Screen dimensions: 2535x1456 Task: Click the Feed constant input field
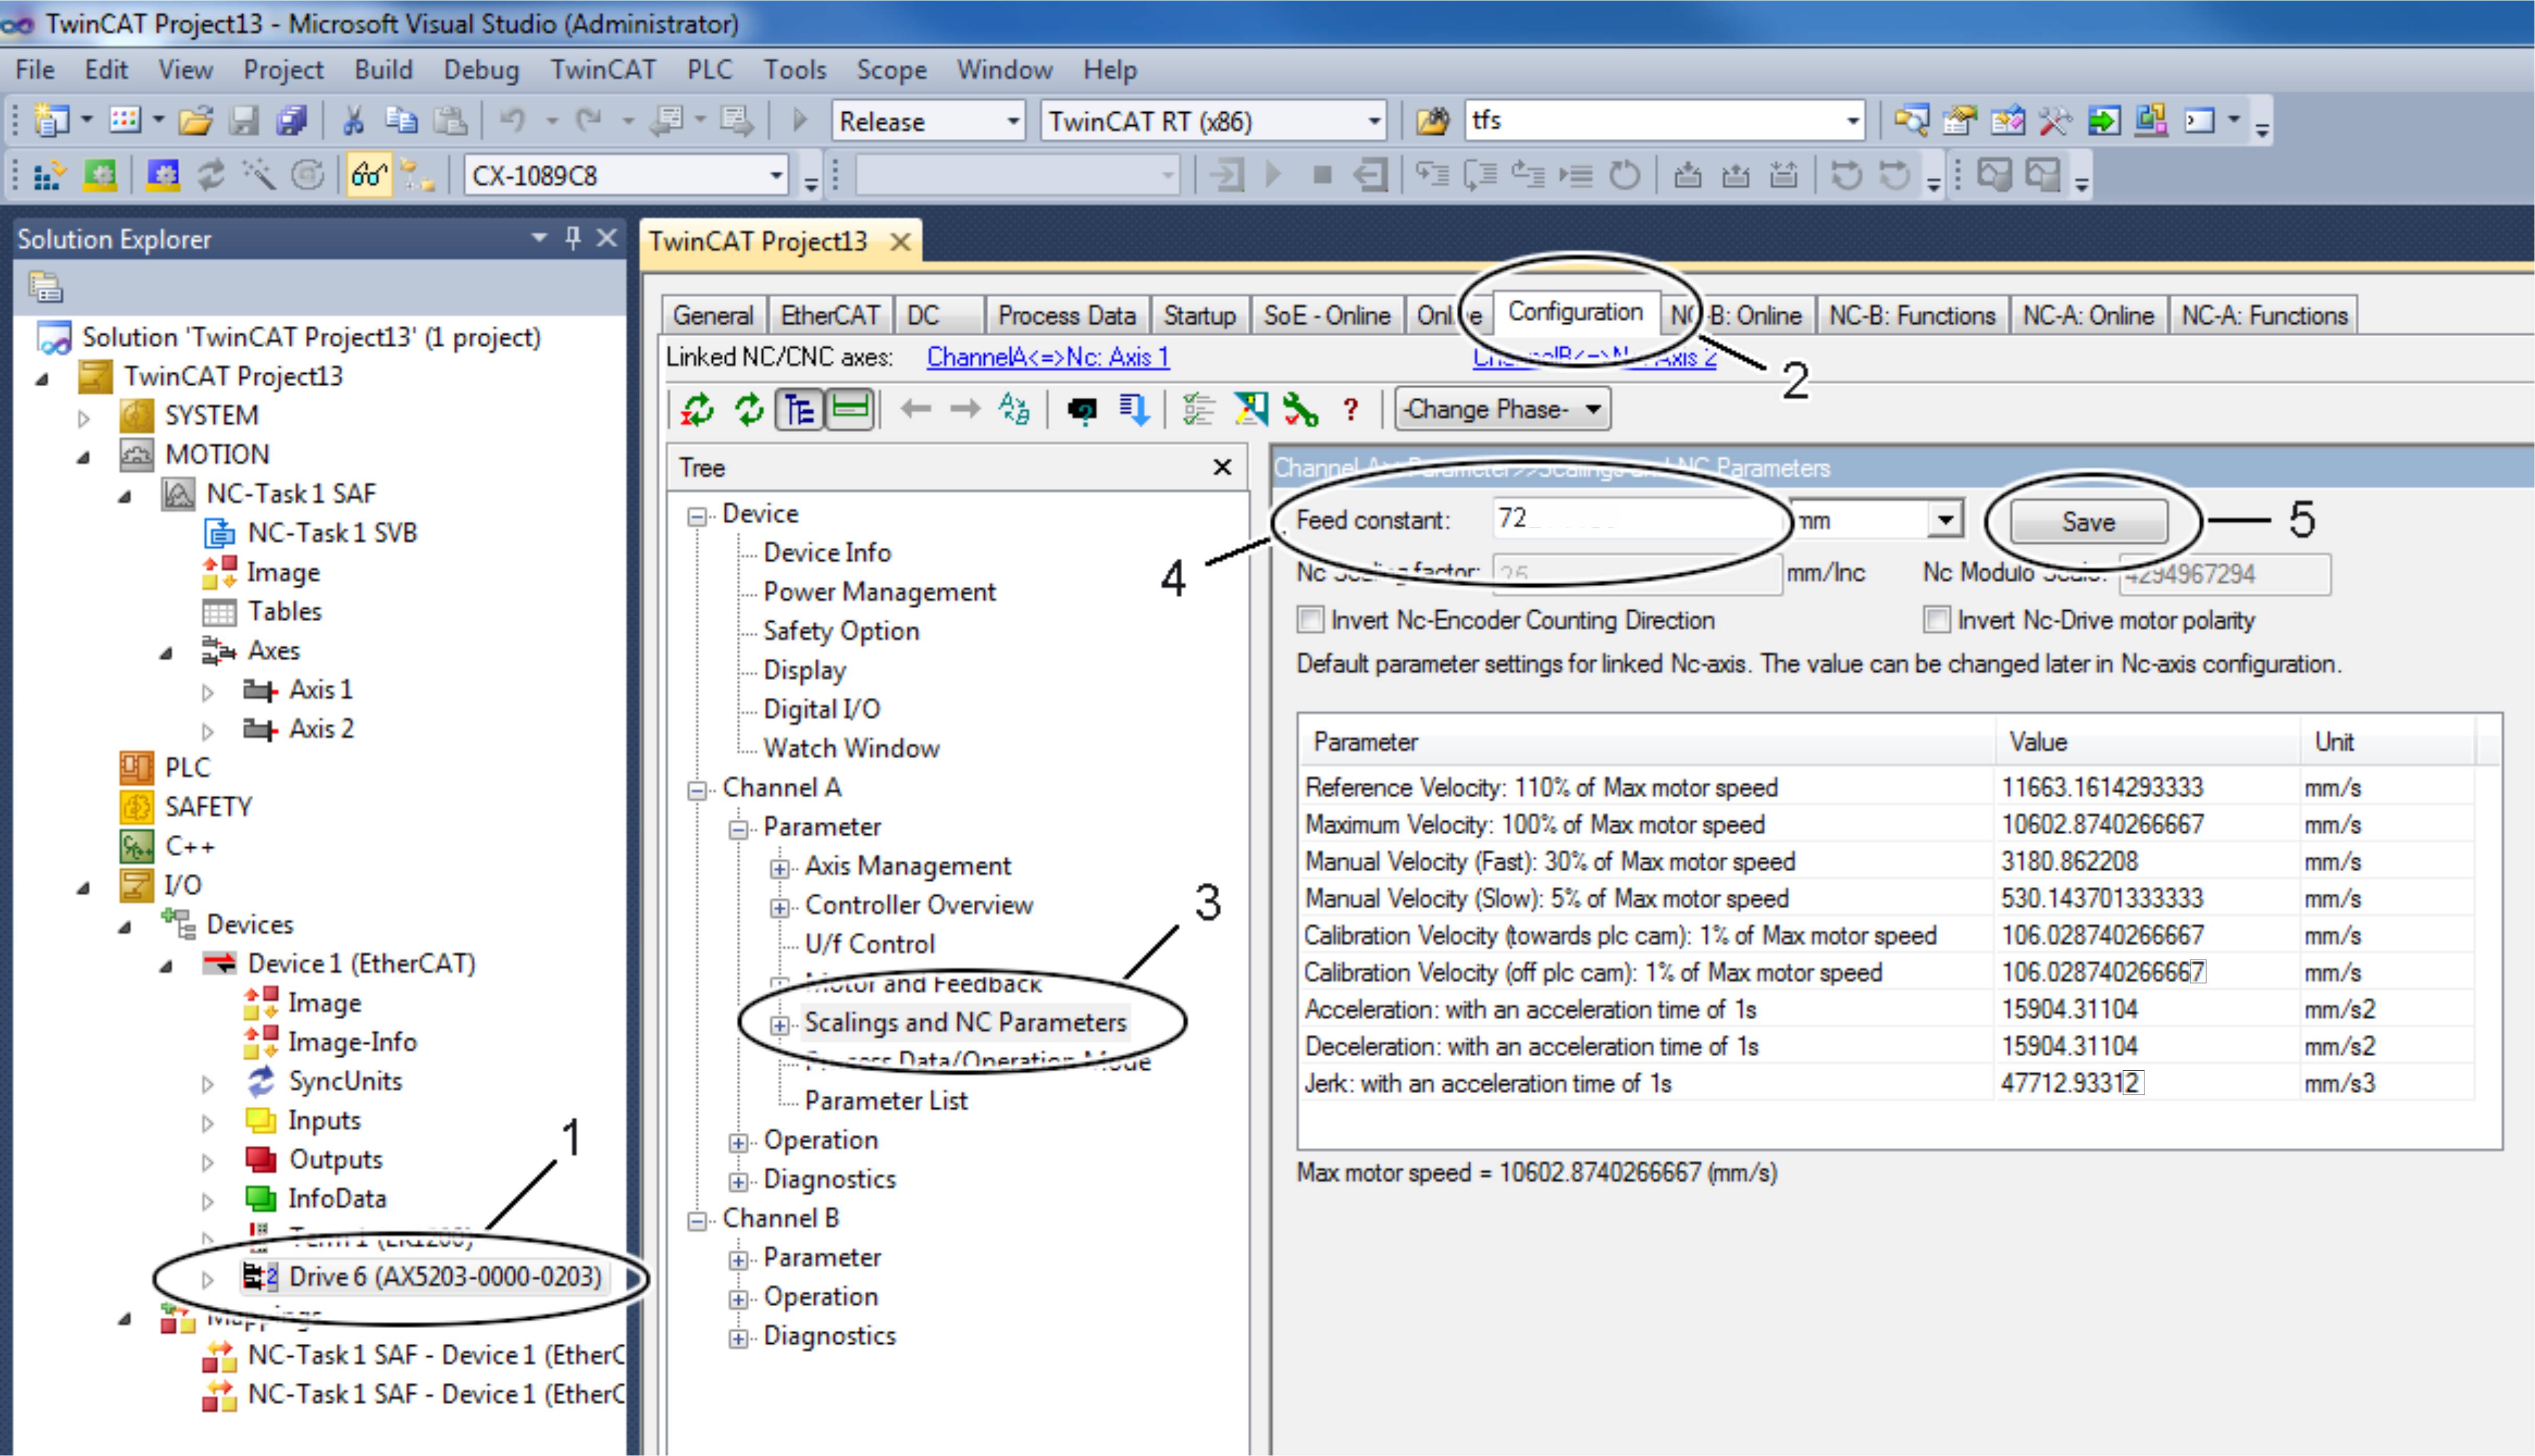click(1639, 519)
